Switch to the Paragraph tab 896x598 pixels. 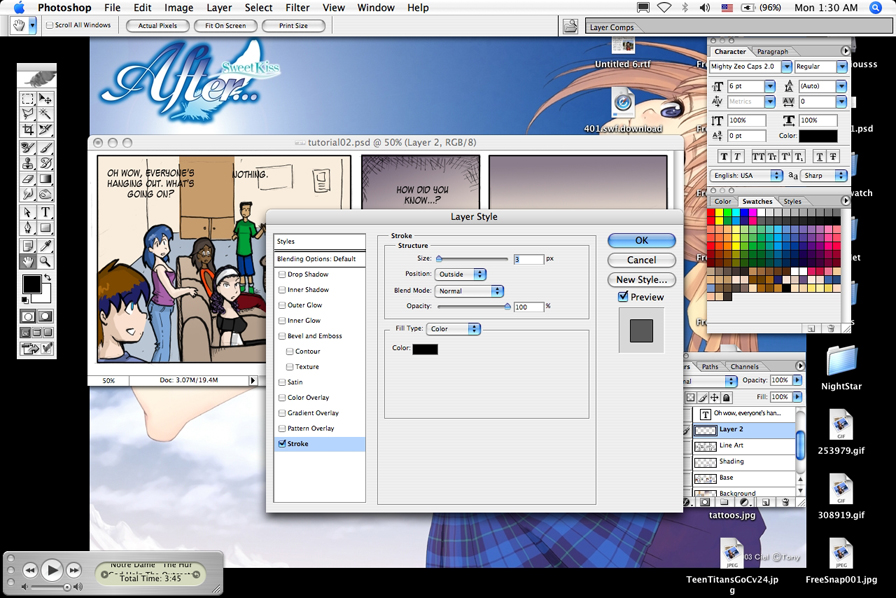pos(773,51)
